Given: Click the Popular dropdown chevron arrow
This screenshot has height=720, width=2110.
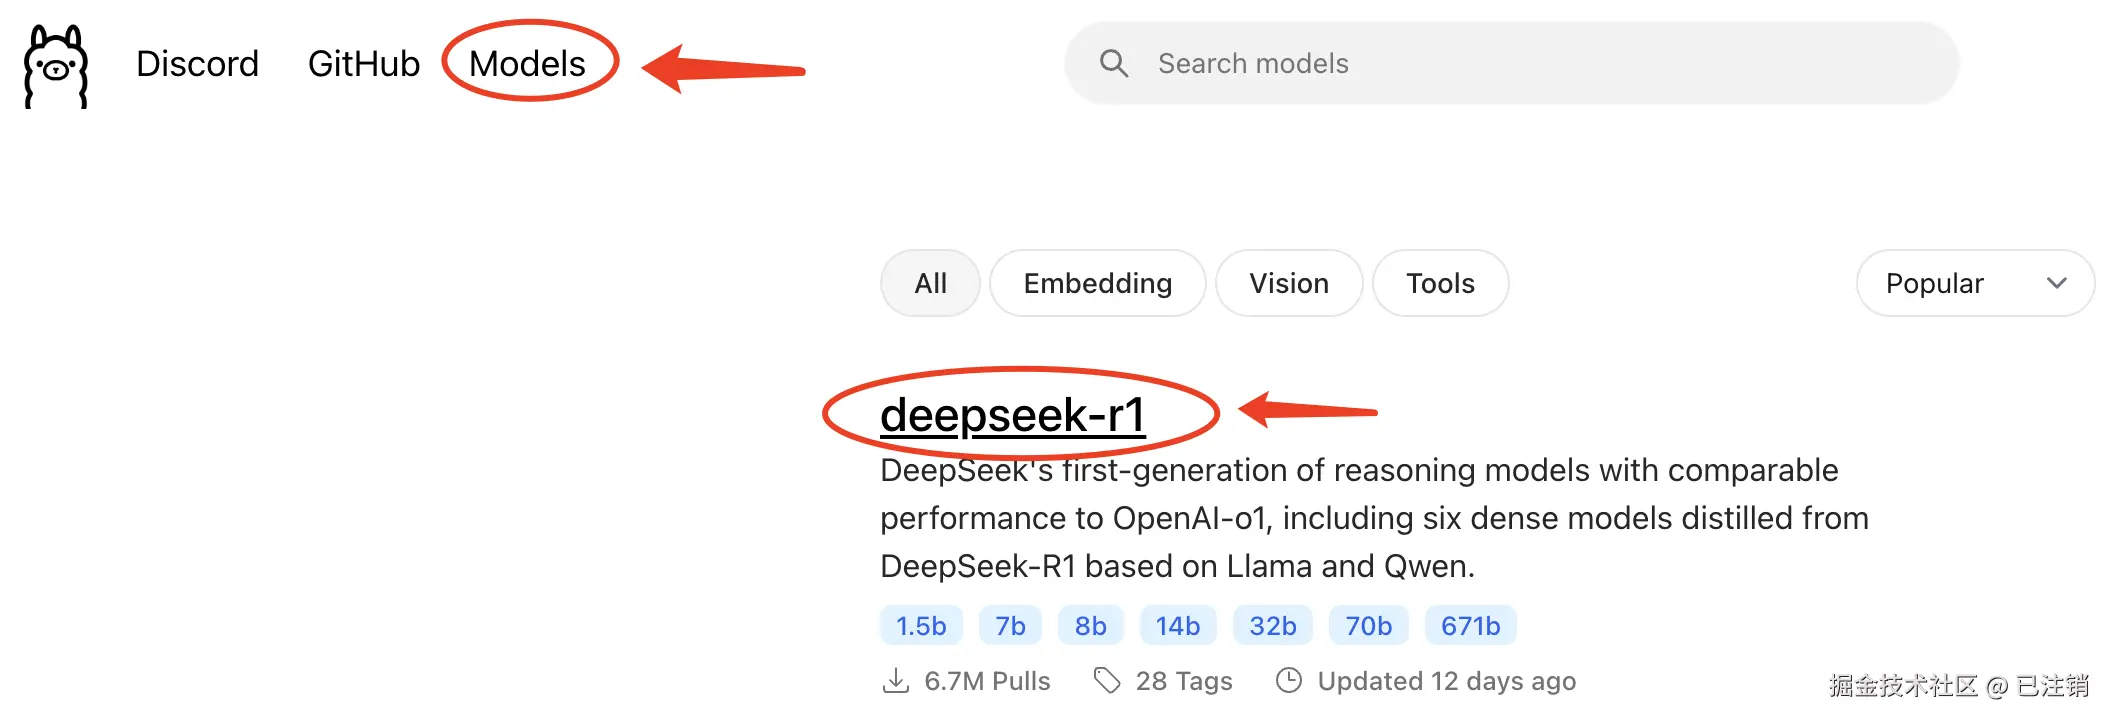Looking at the screenshot, I should point(2056,284).
